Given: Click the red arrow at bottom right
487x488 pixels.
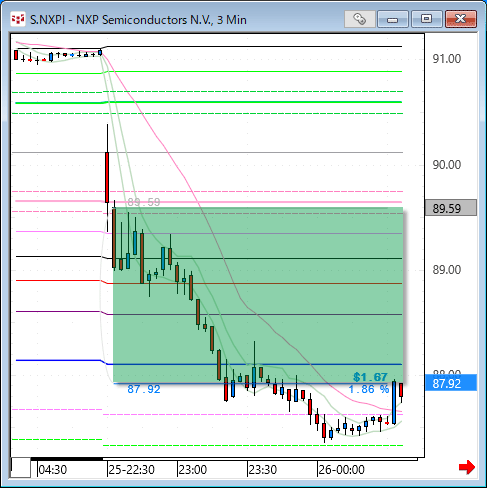Looking at the screenshot, I should tap(467, 467).
